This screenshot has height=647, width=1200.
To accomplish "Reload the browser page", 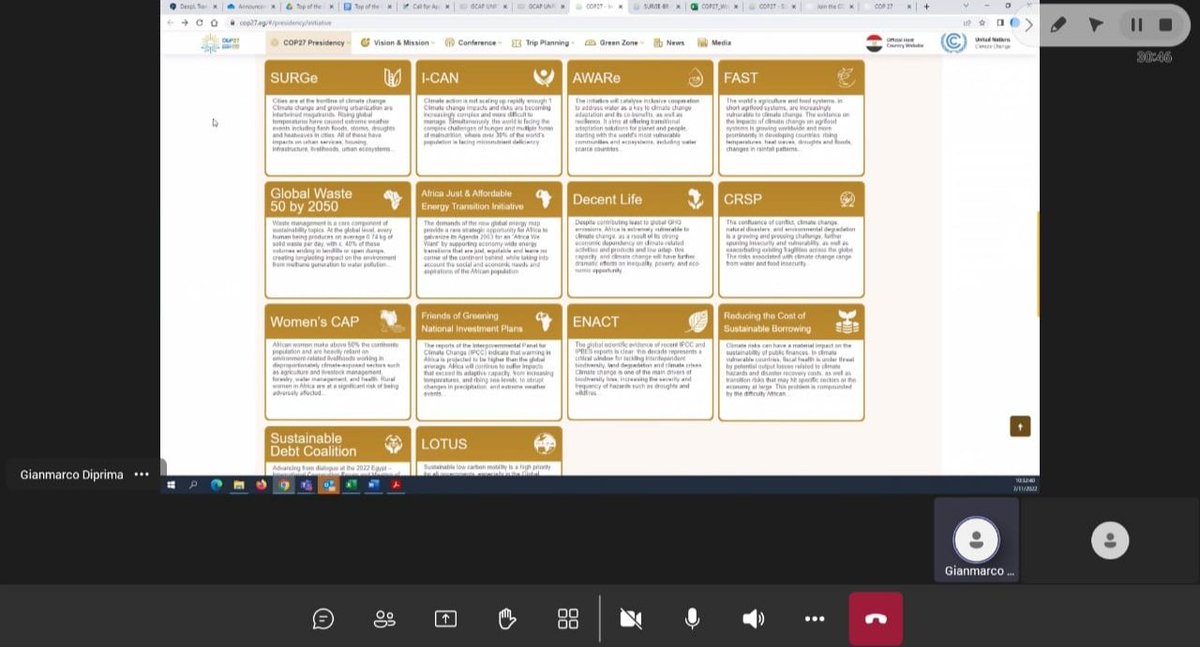I will (x=199, y=22).
